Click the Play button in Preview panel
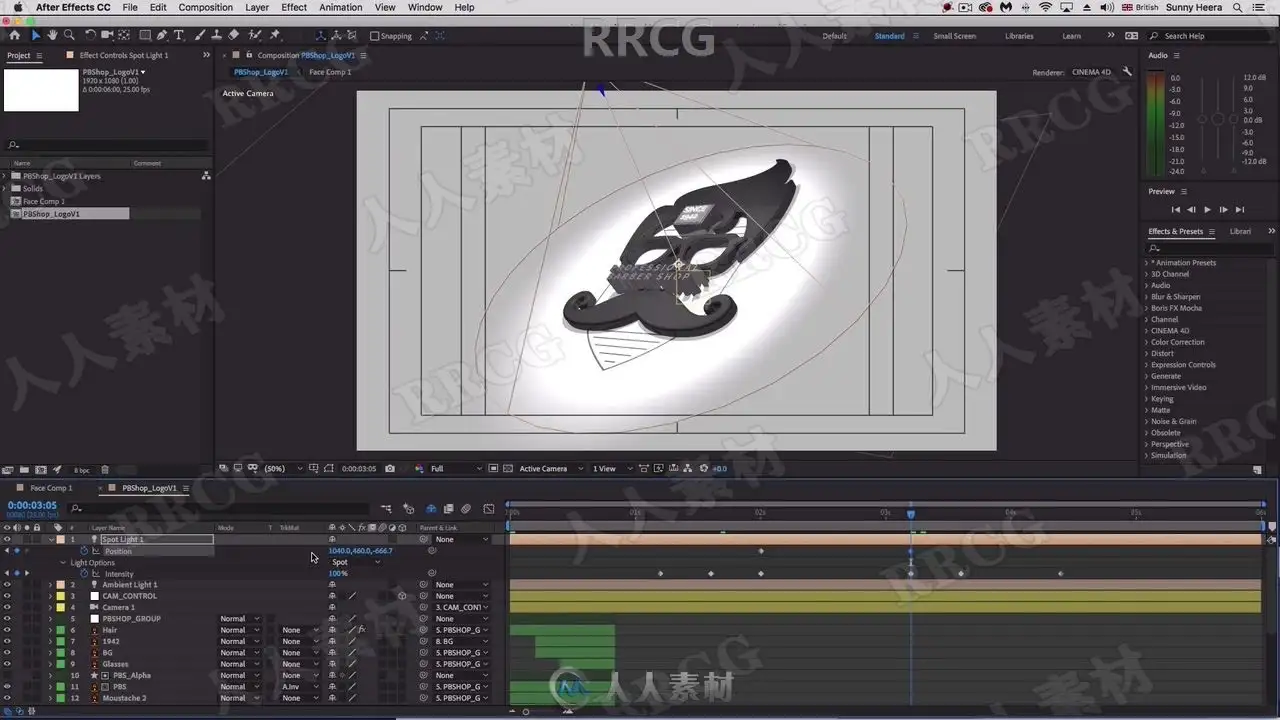The width and height of the screenshot is (1280, 720). coord(1207,210)
